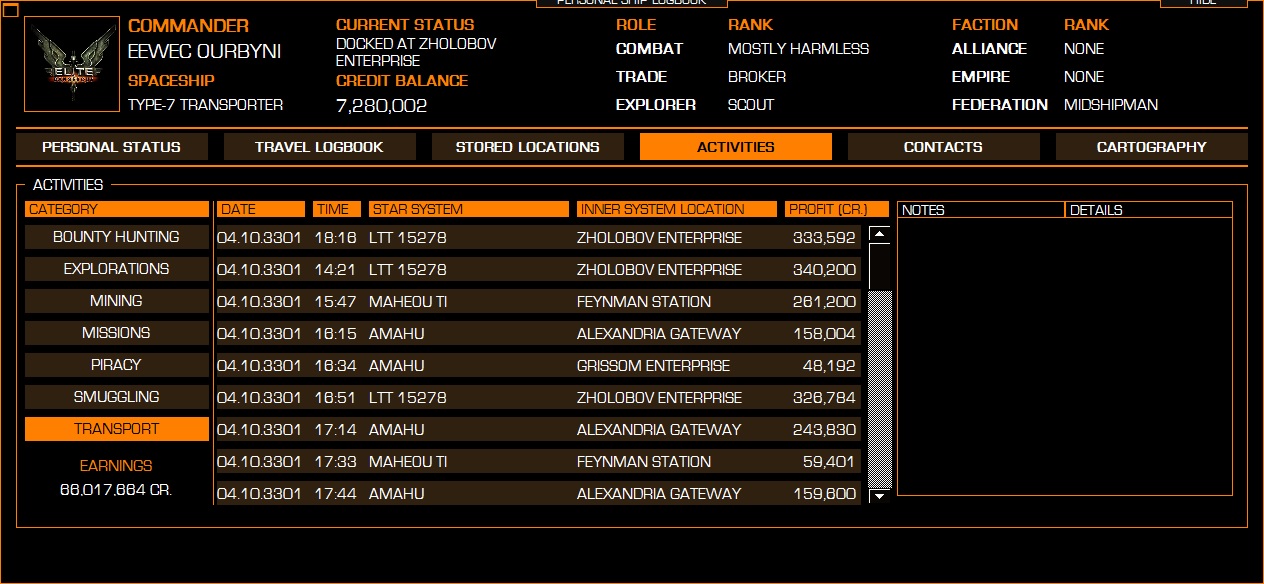Select the Activities tab
Viewport: 1264px width, 584px height.
pos(736,147)
